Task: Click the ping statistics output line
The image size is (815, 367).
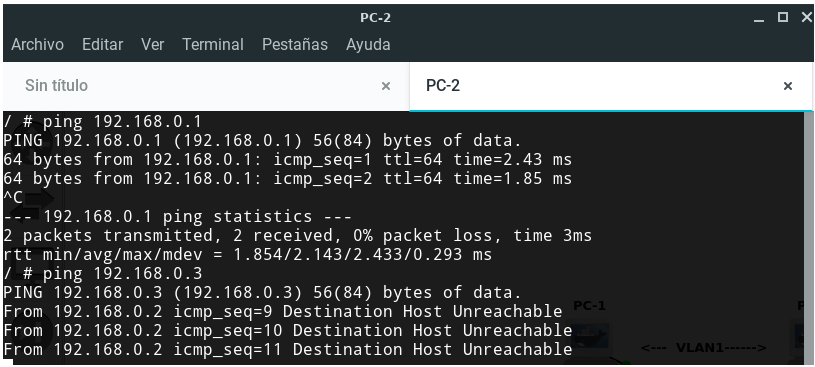Action: point(178,216)
